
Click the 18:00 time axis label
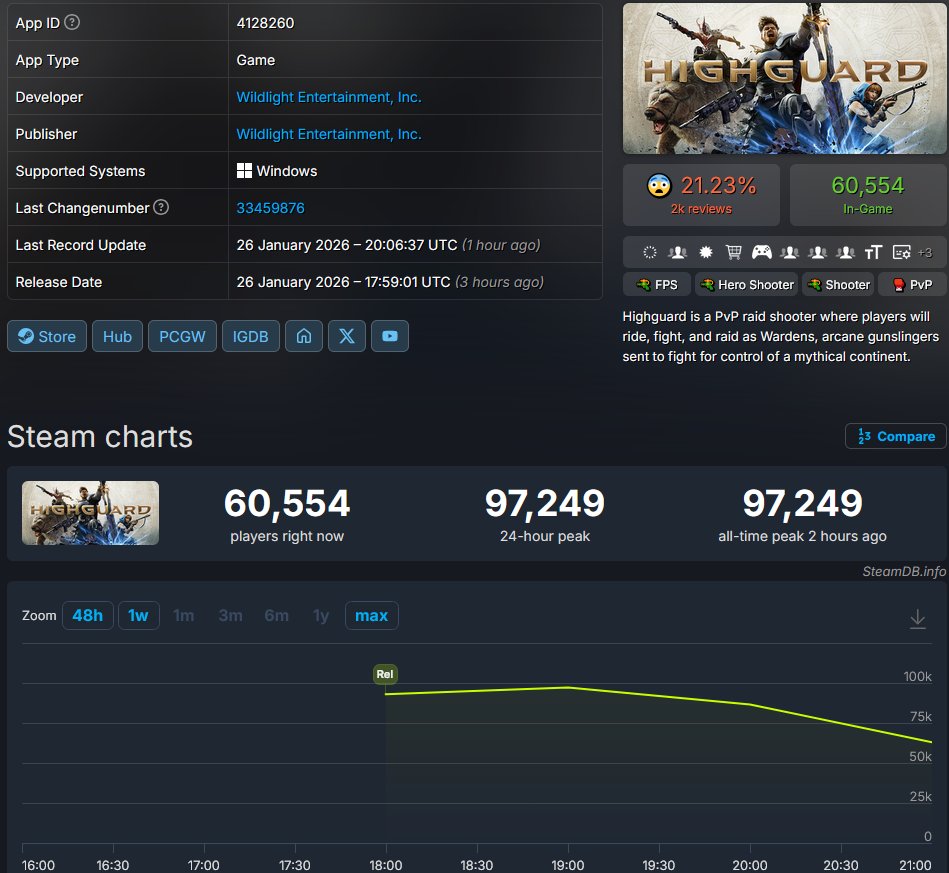point(386,865)
